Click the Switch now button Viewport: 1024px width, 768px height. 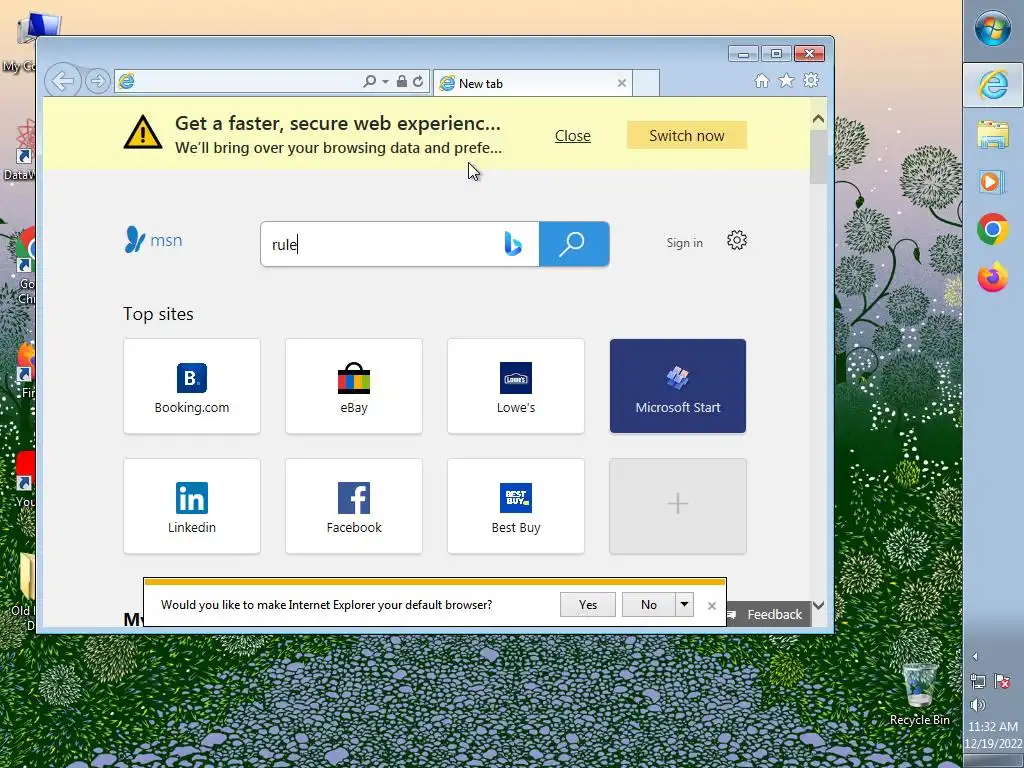pos(686,135)
